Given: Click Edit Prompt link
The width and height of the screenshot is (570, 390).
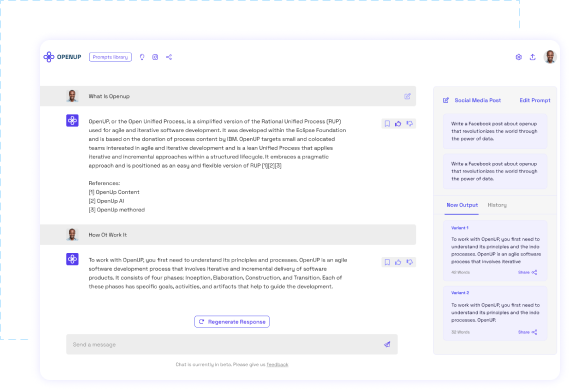Looking at the screenshot, I should coord(535,100).
